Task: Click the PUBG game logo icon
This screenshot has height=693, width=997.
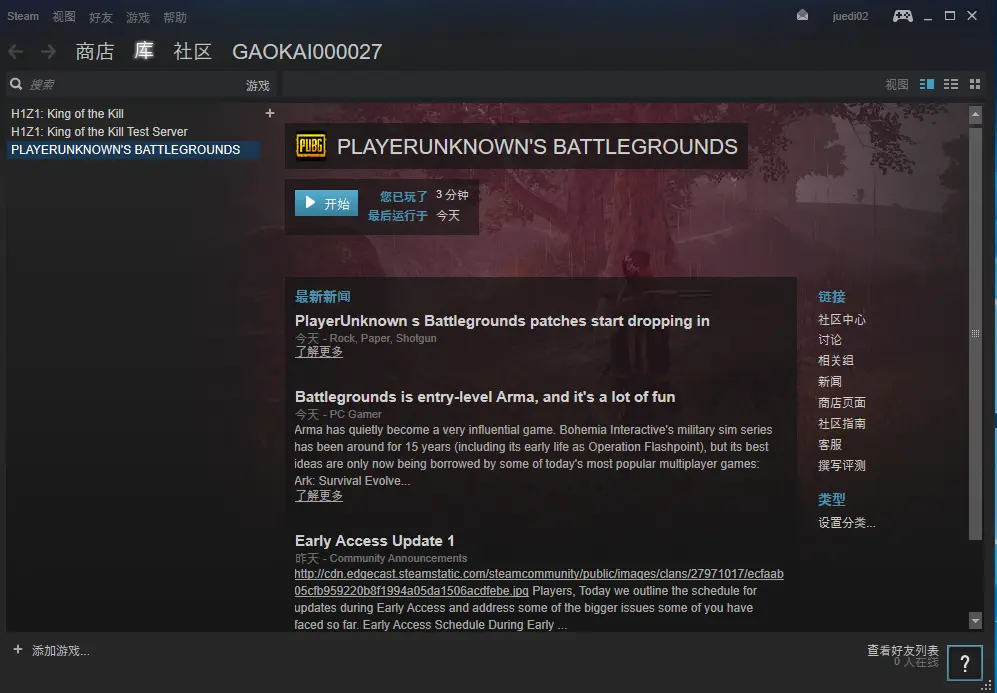Action: (311, 146)
